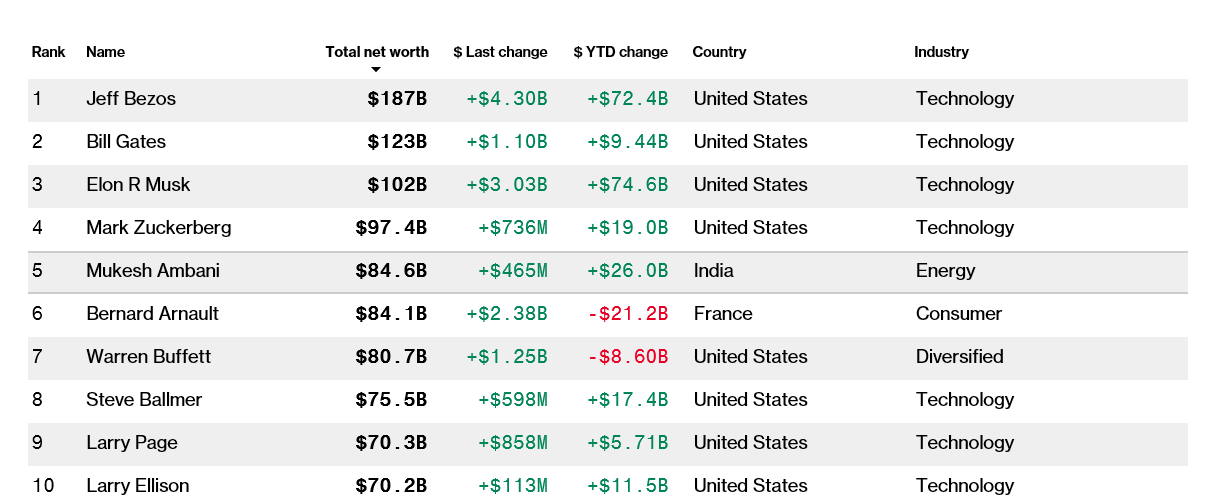Sort by the Rank column header
1208x501 pixels.
[x=48, y=52]
